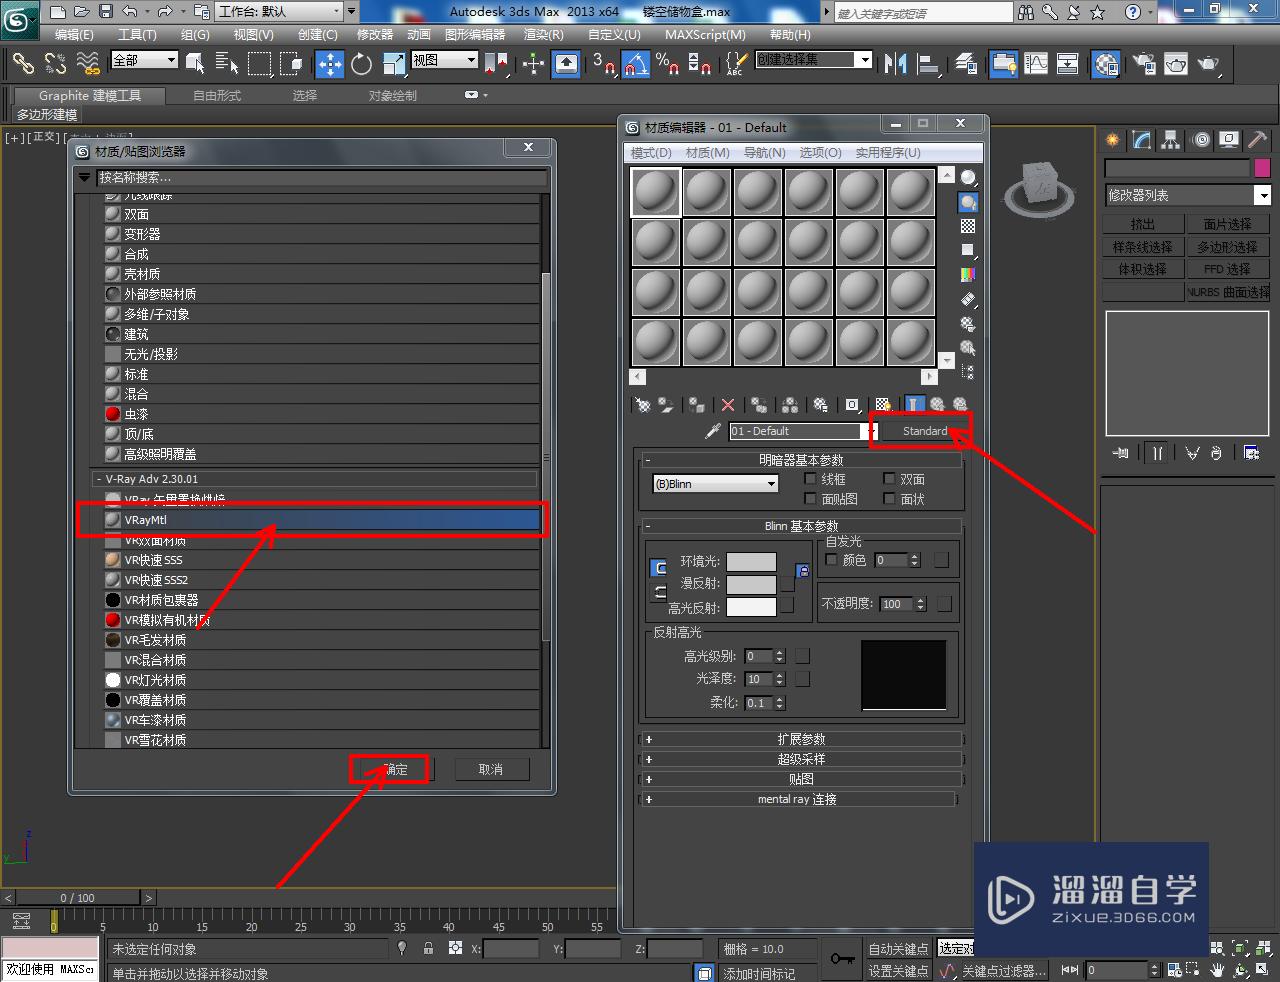Toggle 设置关键点 set key button
Image resolution: width=1280 pixels, height=982 pixels.
(899, 971)
